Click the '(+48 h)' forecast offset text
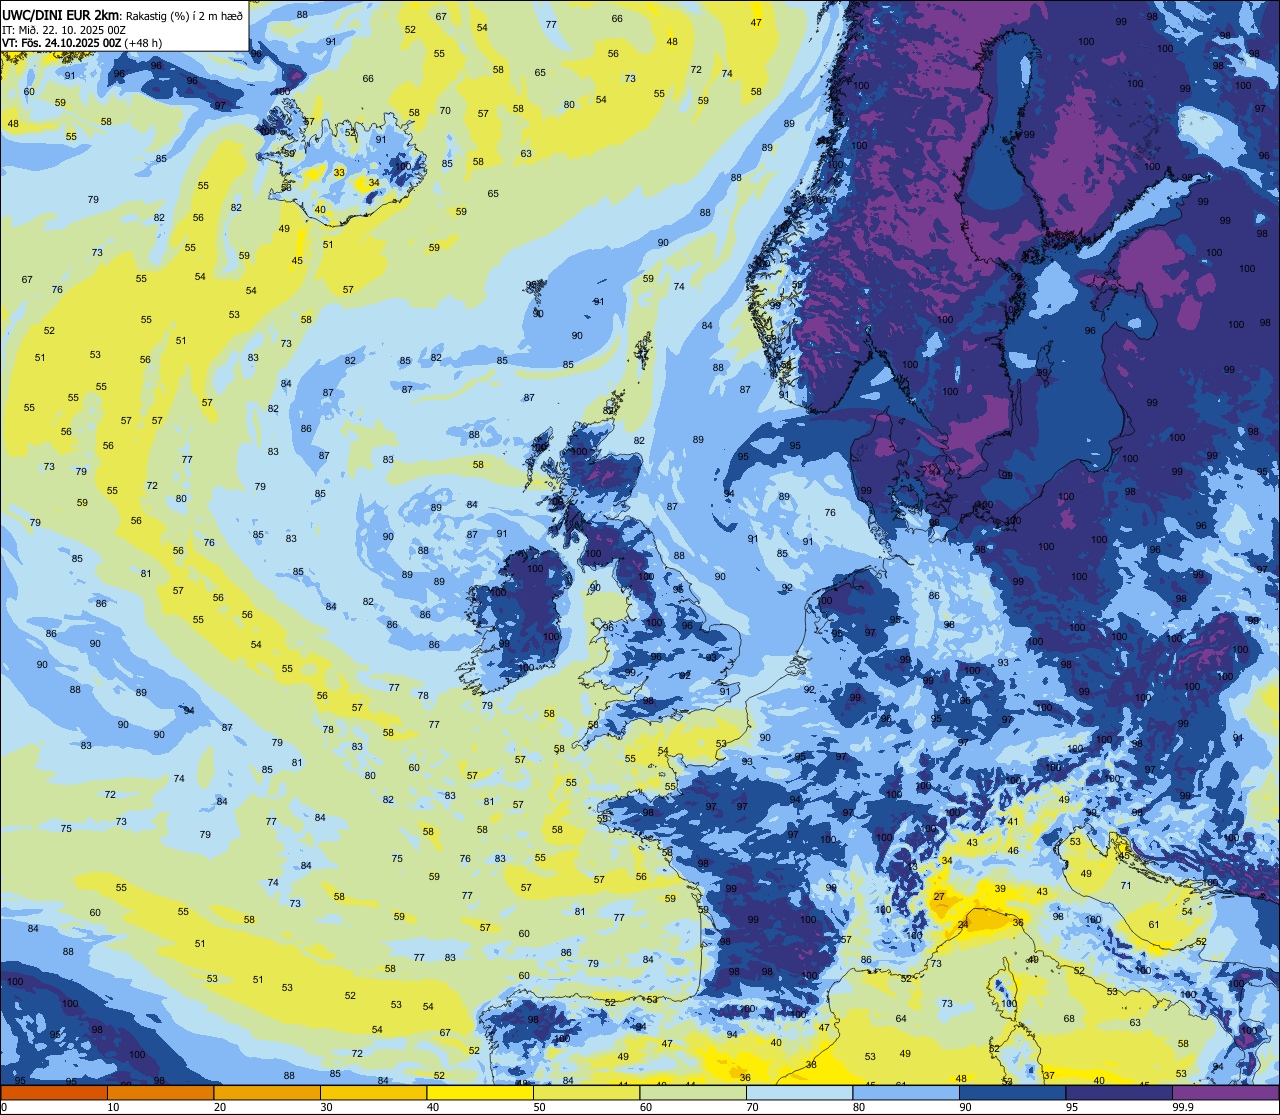 point(144,43)
